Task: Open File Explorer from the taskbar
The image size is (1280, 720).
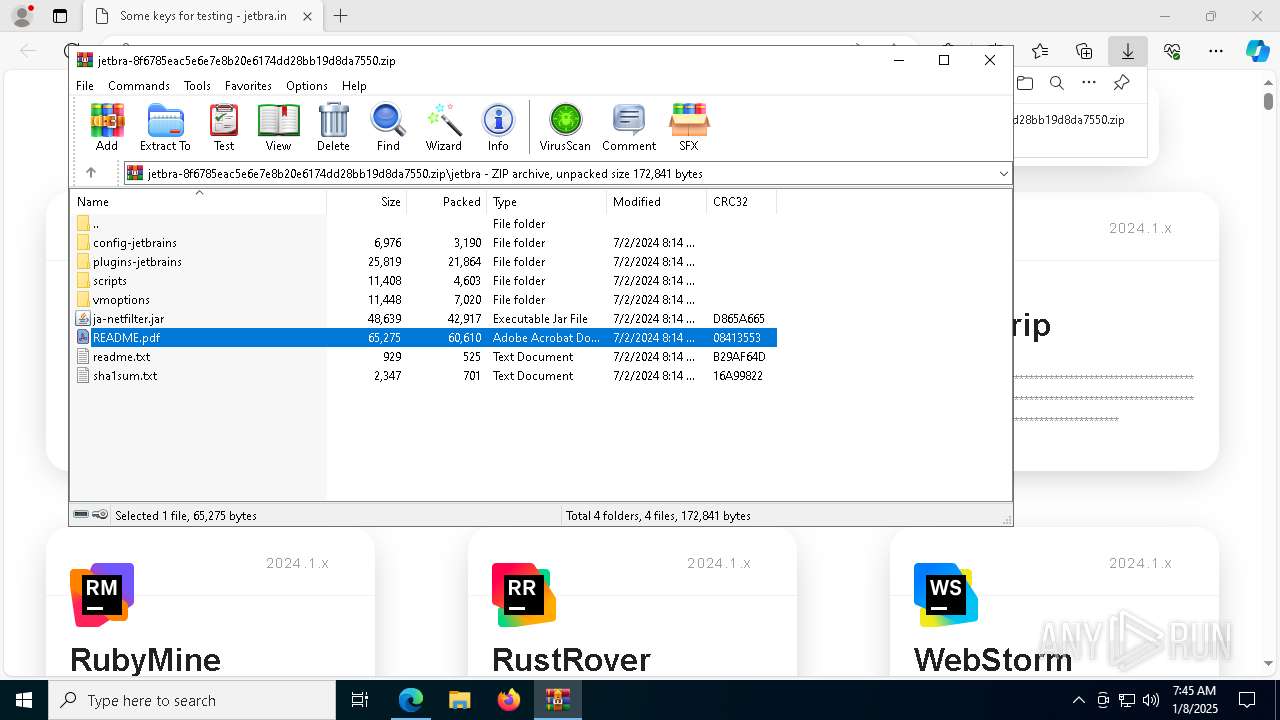Action: tap(459, 700)
